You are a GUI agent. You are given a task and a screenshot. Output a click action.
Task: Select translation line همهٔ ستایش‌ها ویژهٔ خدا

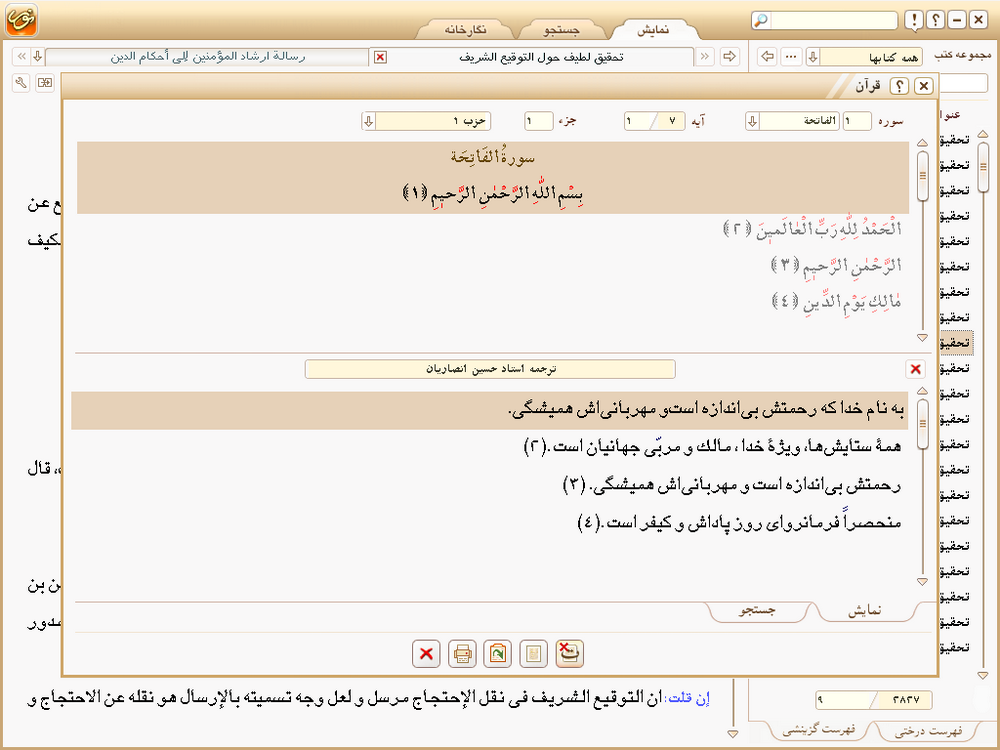click(712, 447)
